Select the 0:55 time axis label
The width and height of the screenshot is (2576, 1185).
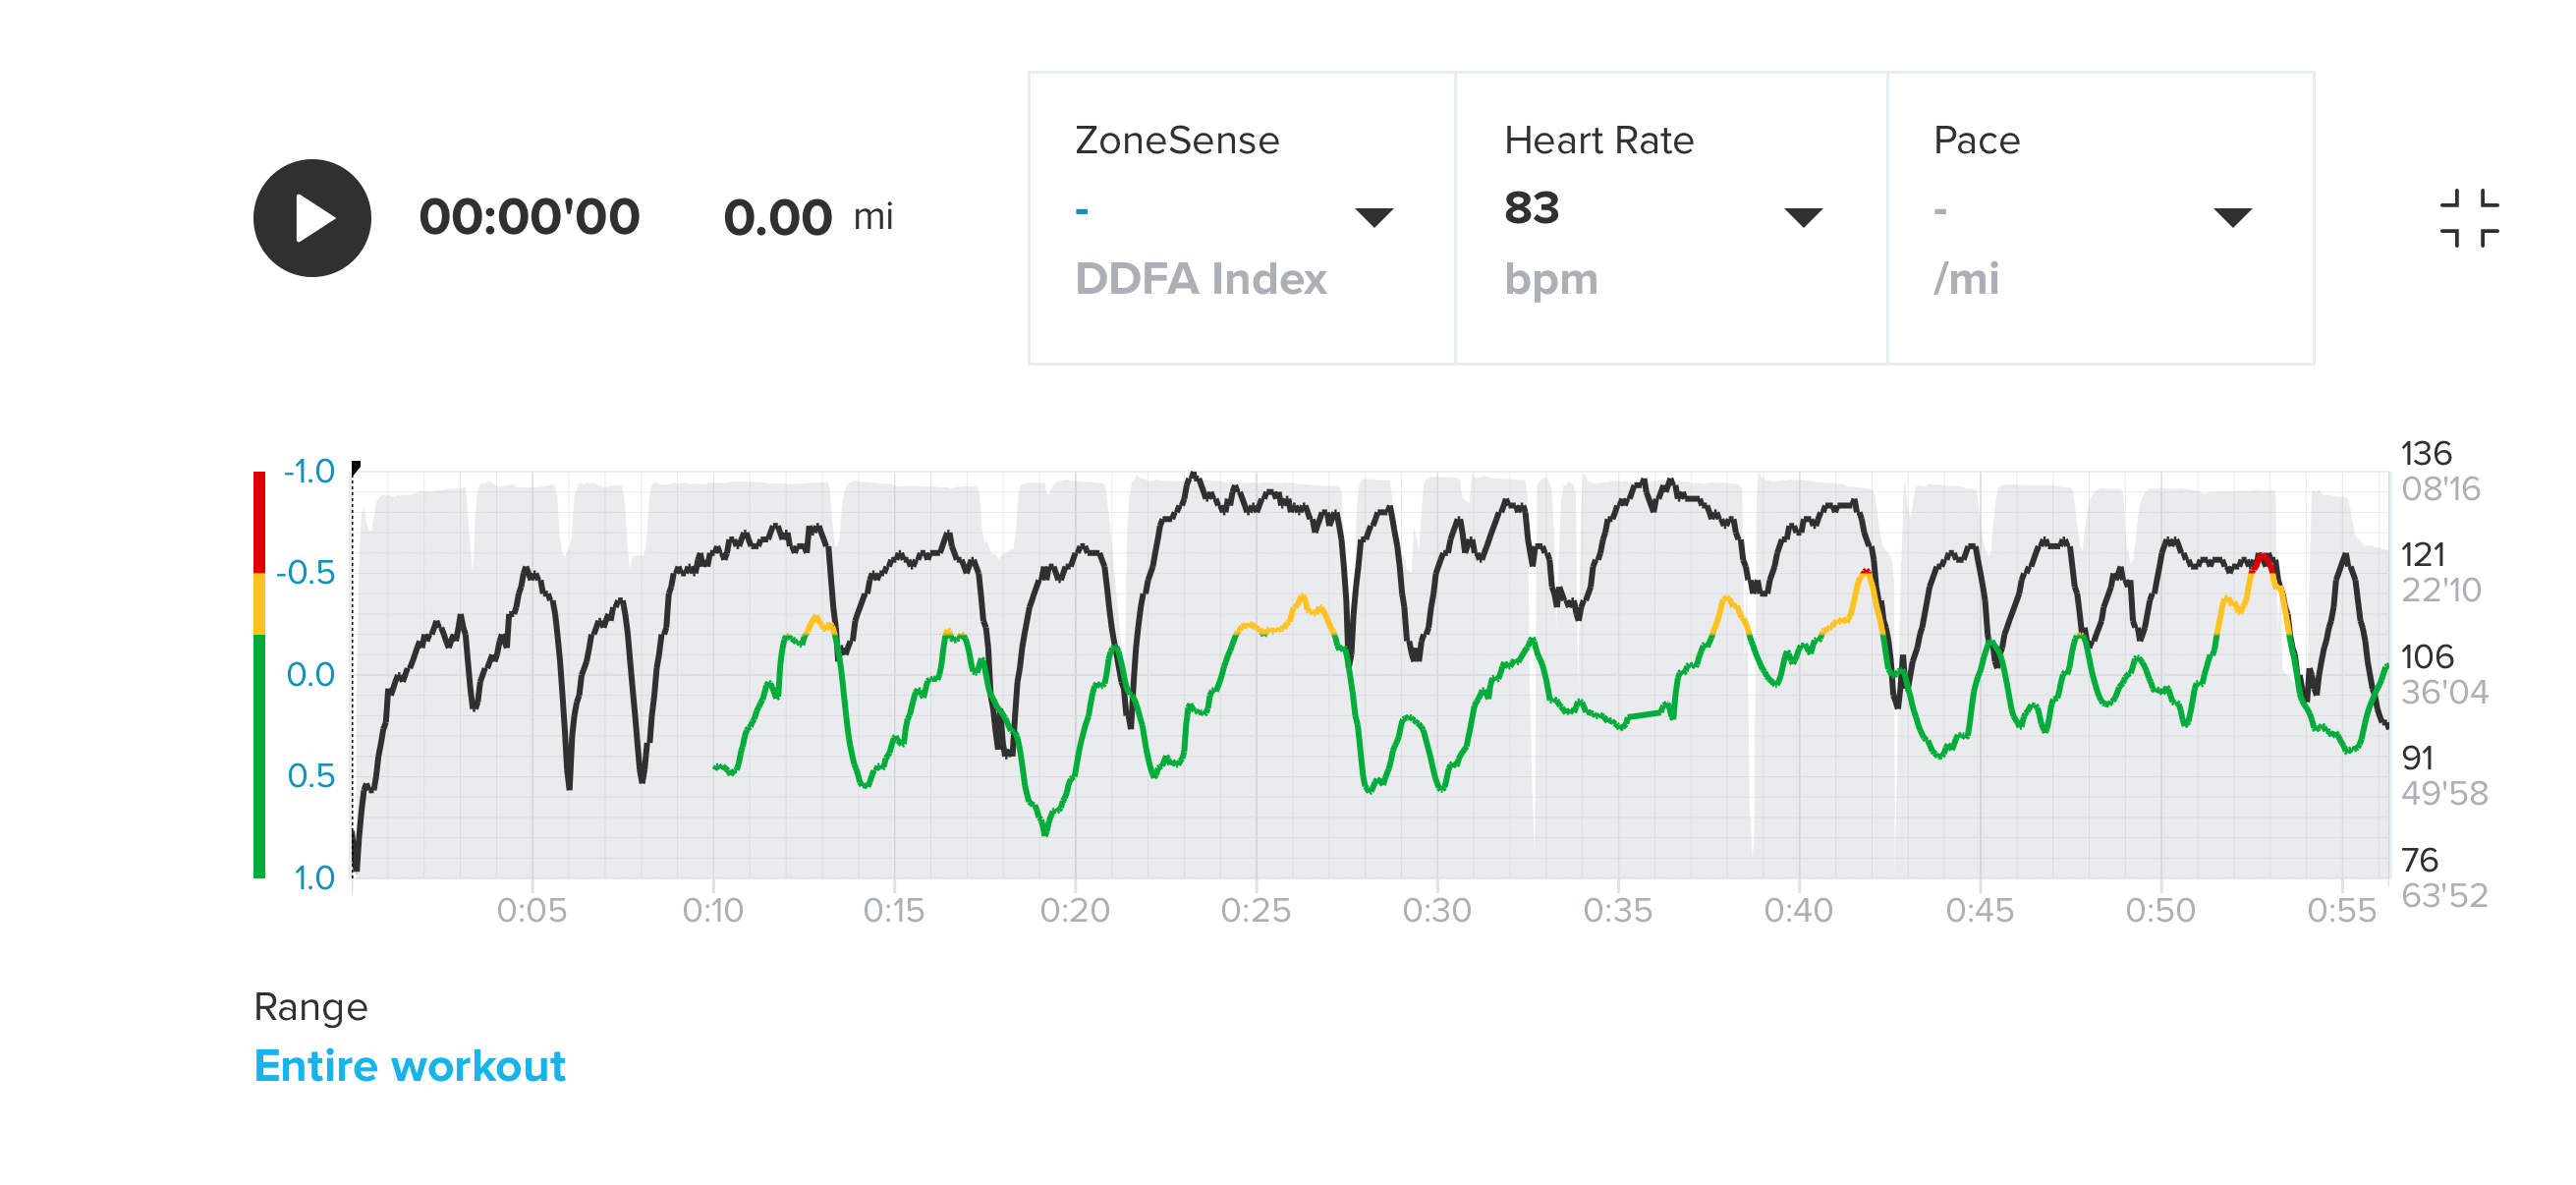[2341, 910]
